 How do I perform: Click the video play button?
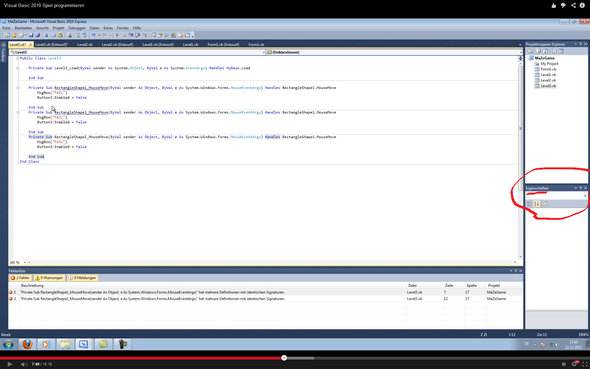click(9, 364)
